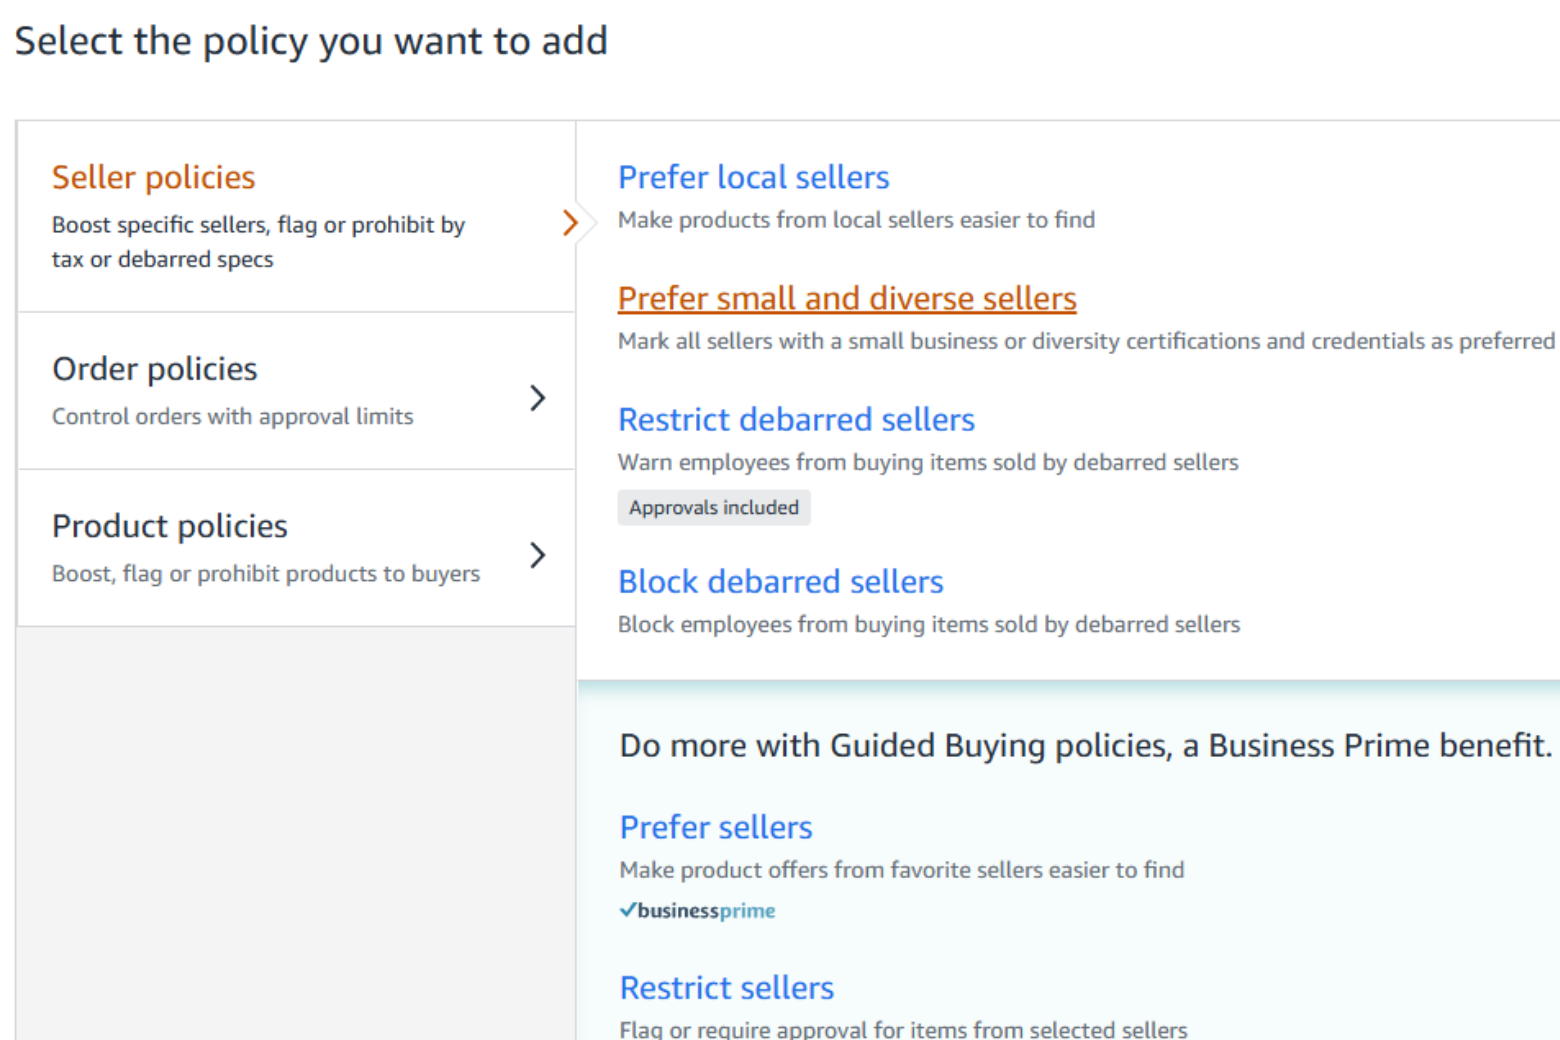The height and width of the screenshot is (1040, 1560).
Task: Click the 'Mark all sellers with a small business' description
Action: pos(1086,341)
